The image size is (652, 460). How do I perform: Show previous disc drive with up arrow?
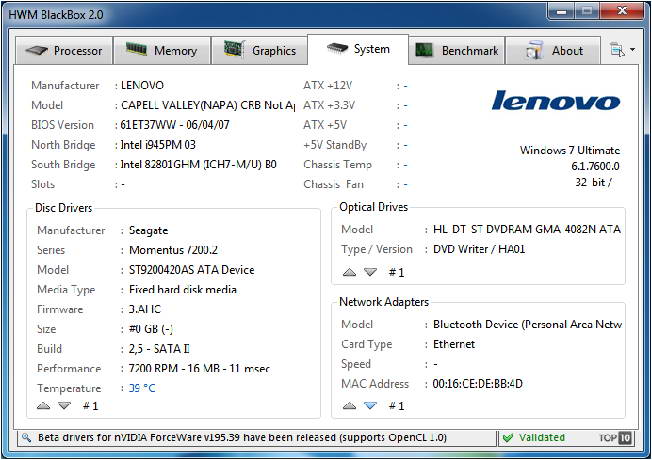[43, 406]
